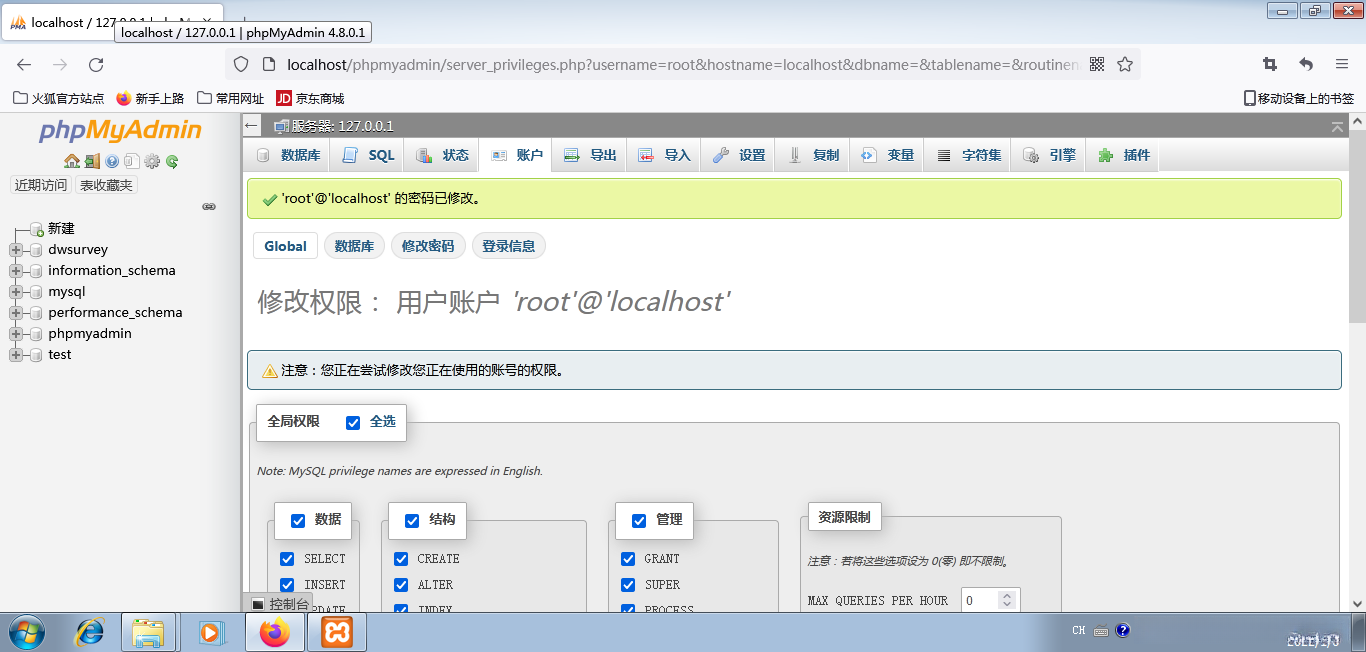Open phpMyAdmin home icon in sidebar
Image resolution: width=1366 pixels, height=652 pixels.
pyautogui.click(x=72, y=161)
